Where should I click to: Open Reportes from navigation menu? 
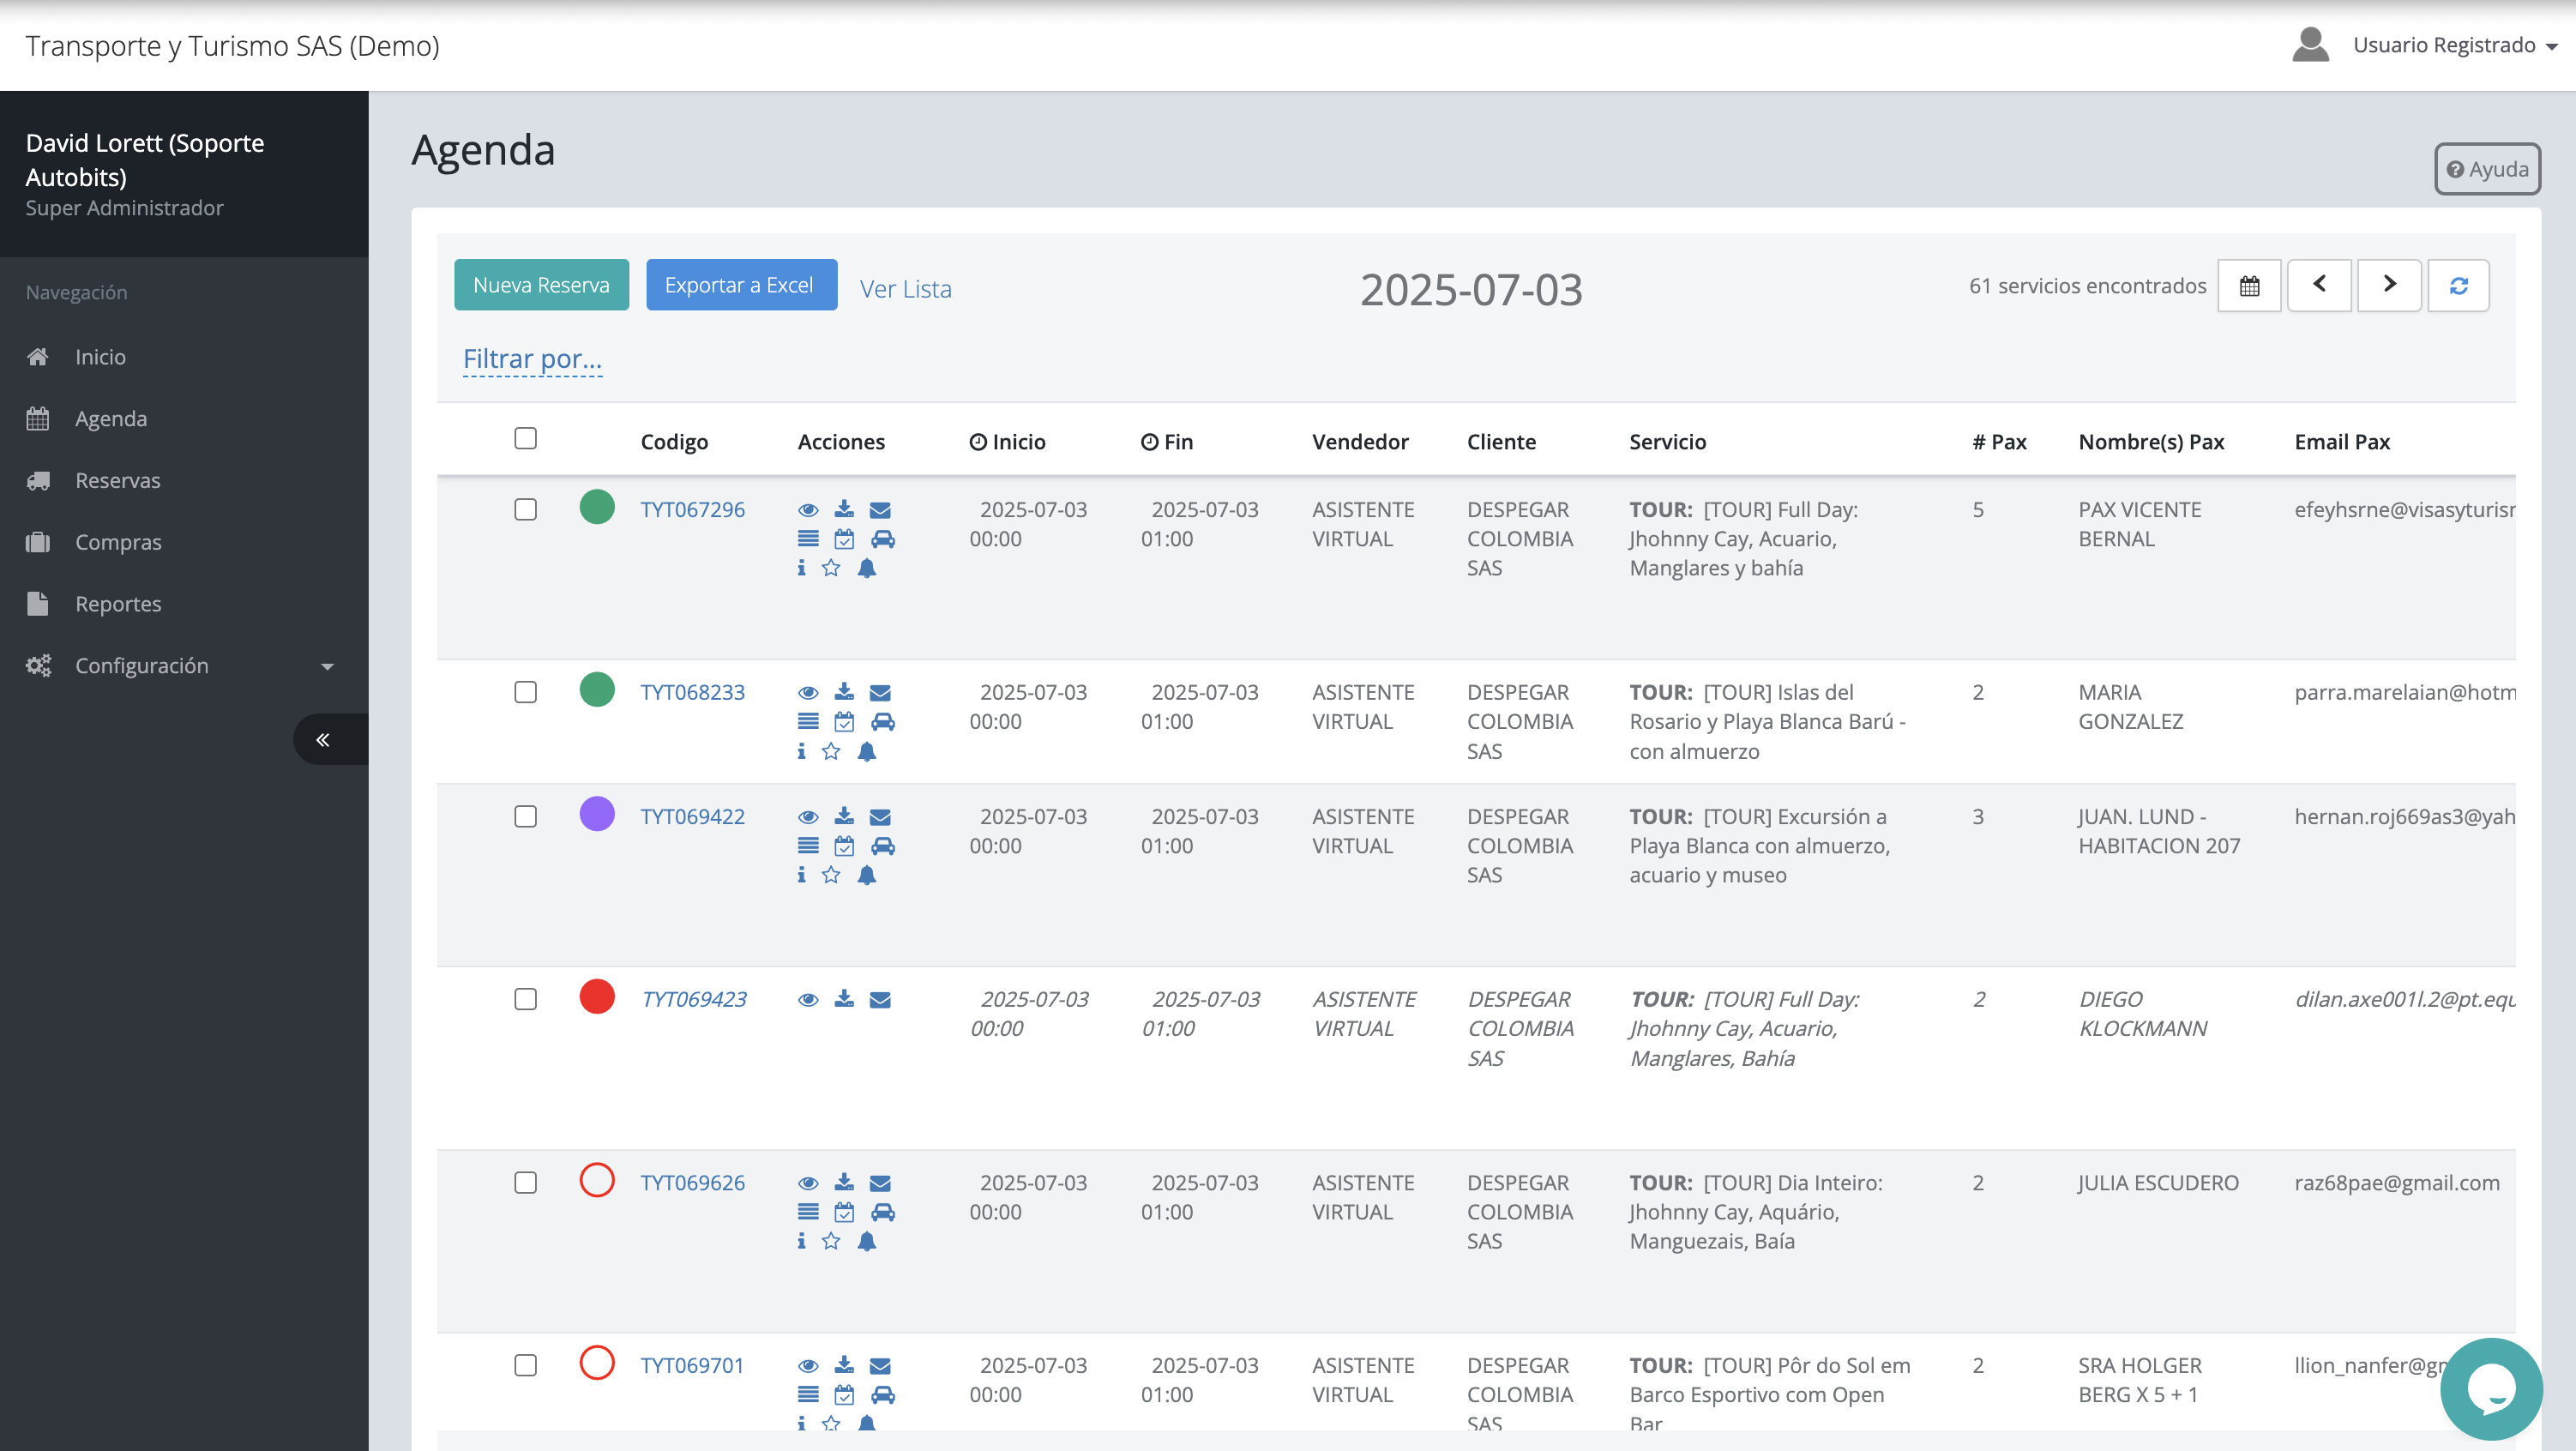point(118,604)
